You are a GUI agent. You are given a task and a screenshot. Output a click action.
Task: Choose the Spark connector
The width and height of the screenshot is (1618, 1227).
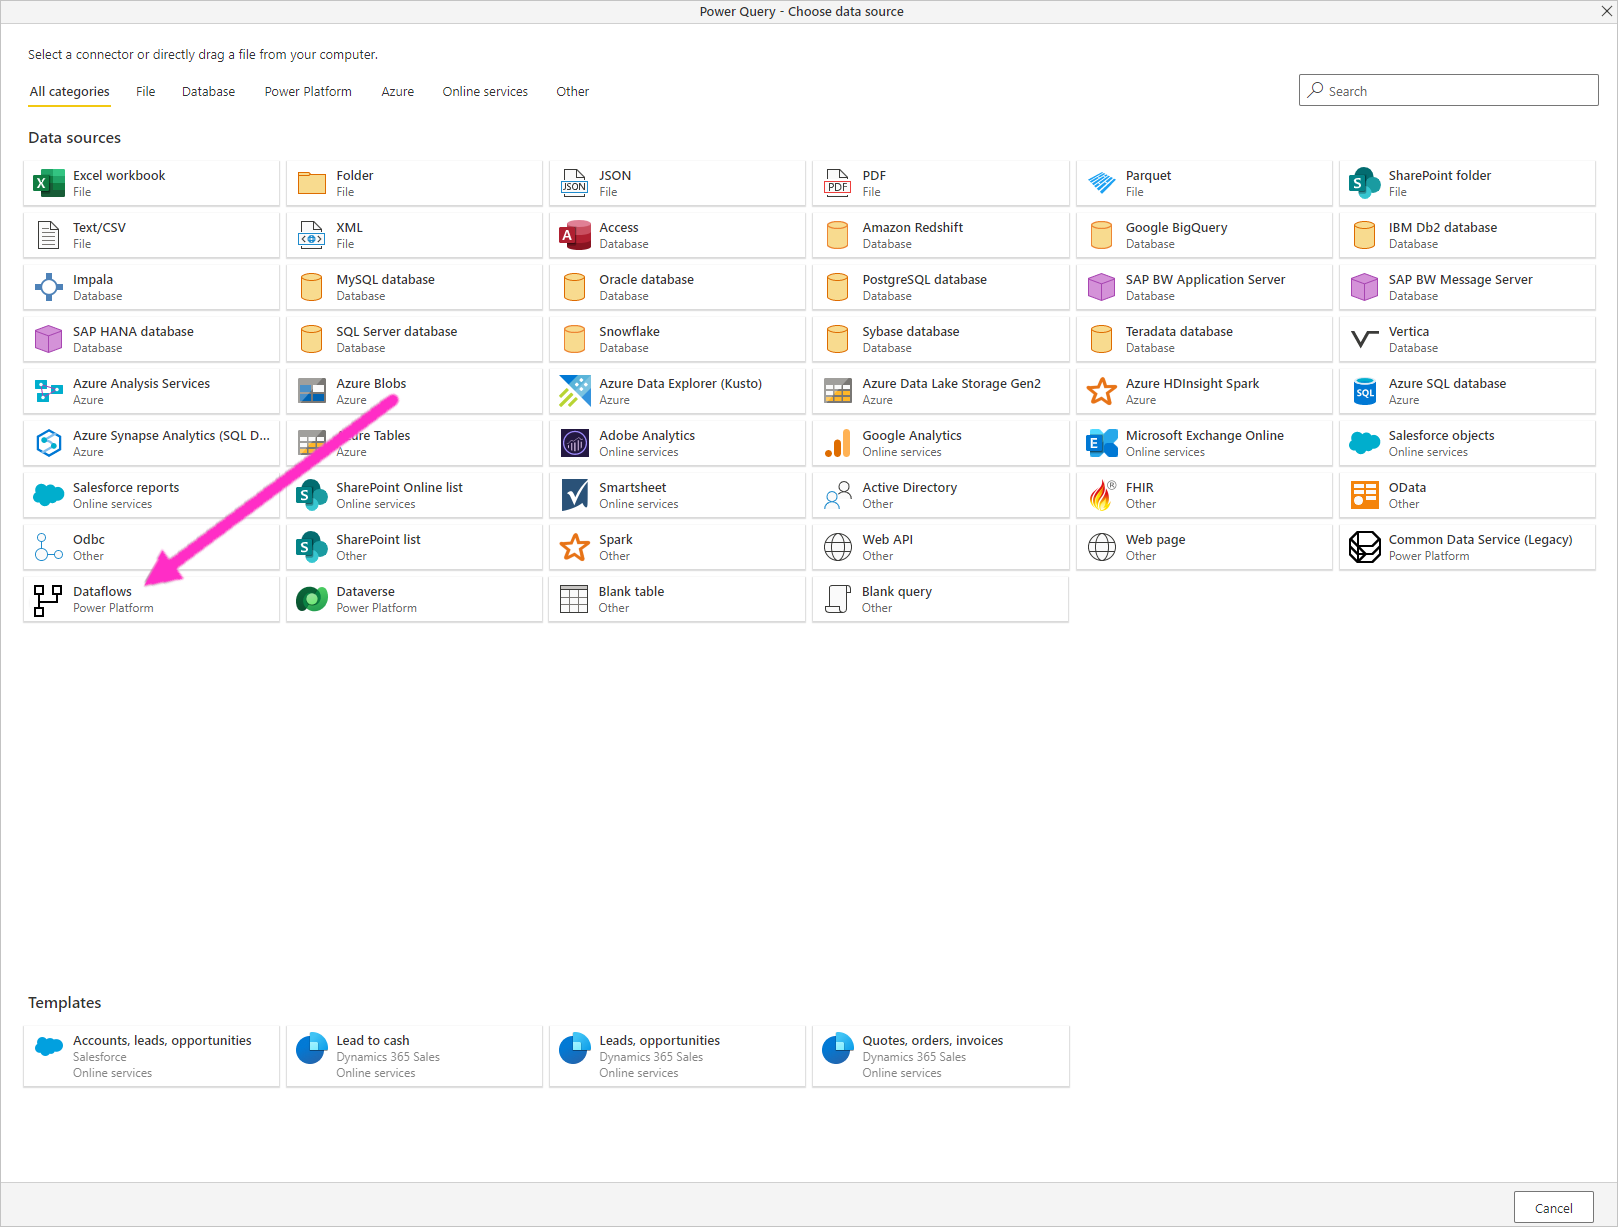click(677, 547)
